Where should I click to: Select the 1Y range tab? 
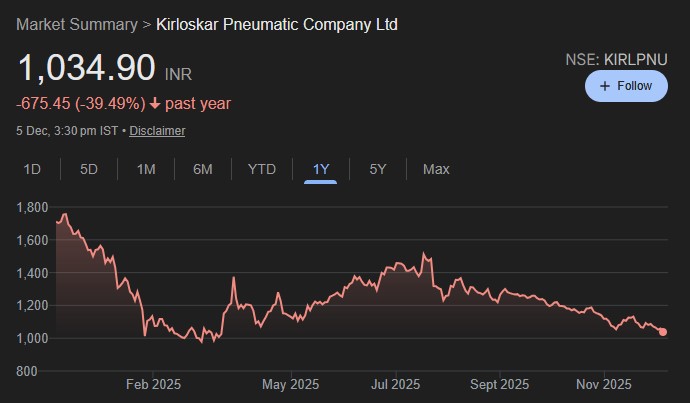320,169
